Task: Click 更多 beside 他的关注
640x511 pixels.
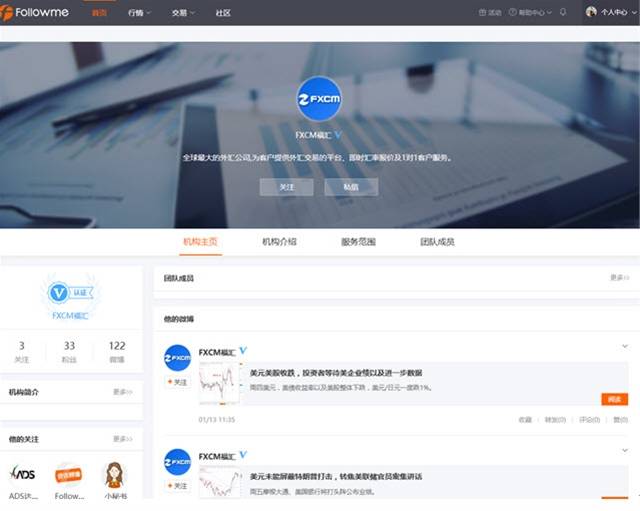Action: 123,439
